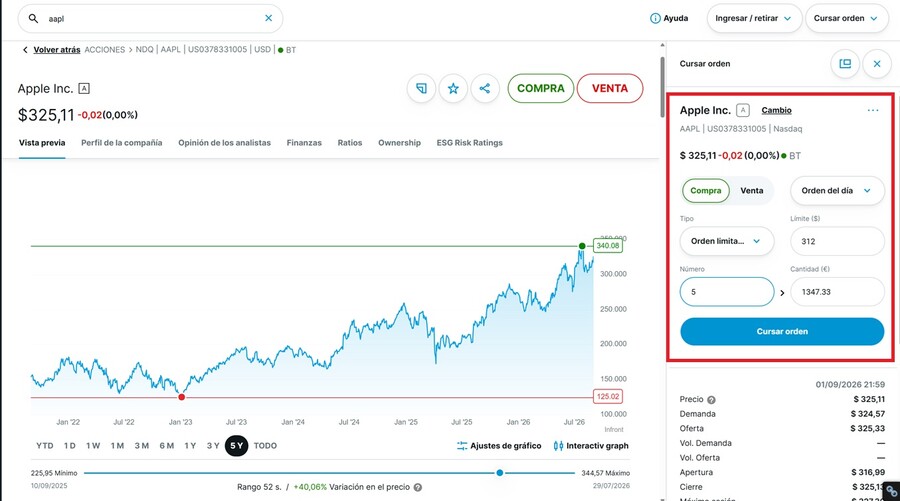The width and height of the screenshot is (900, 501).
Task: Click arrow between Número and Cantidad
Action: (782, 293)
